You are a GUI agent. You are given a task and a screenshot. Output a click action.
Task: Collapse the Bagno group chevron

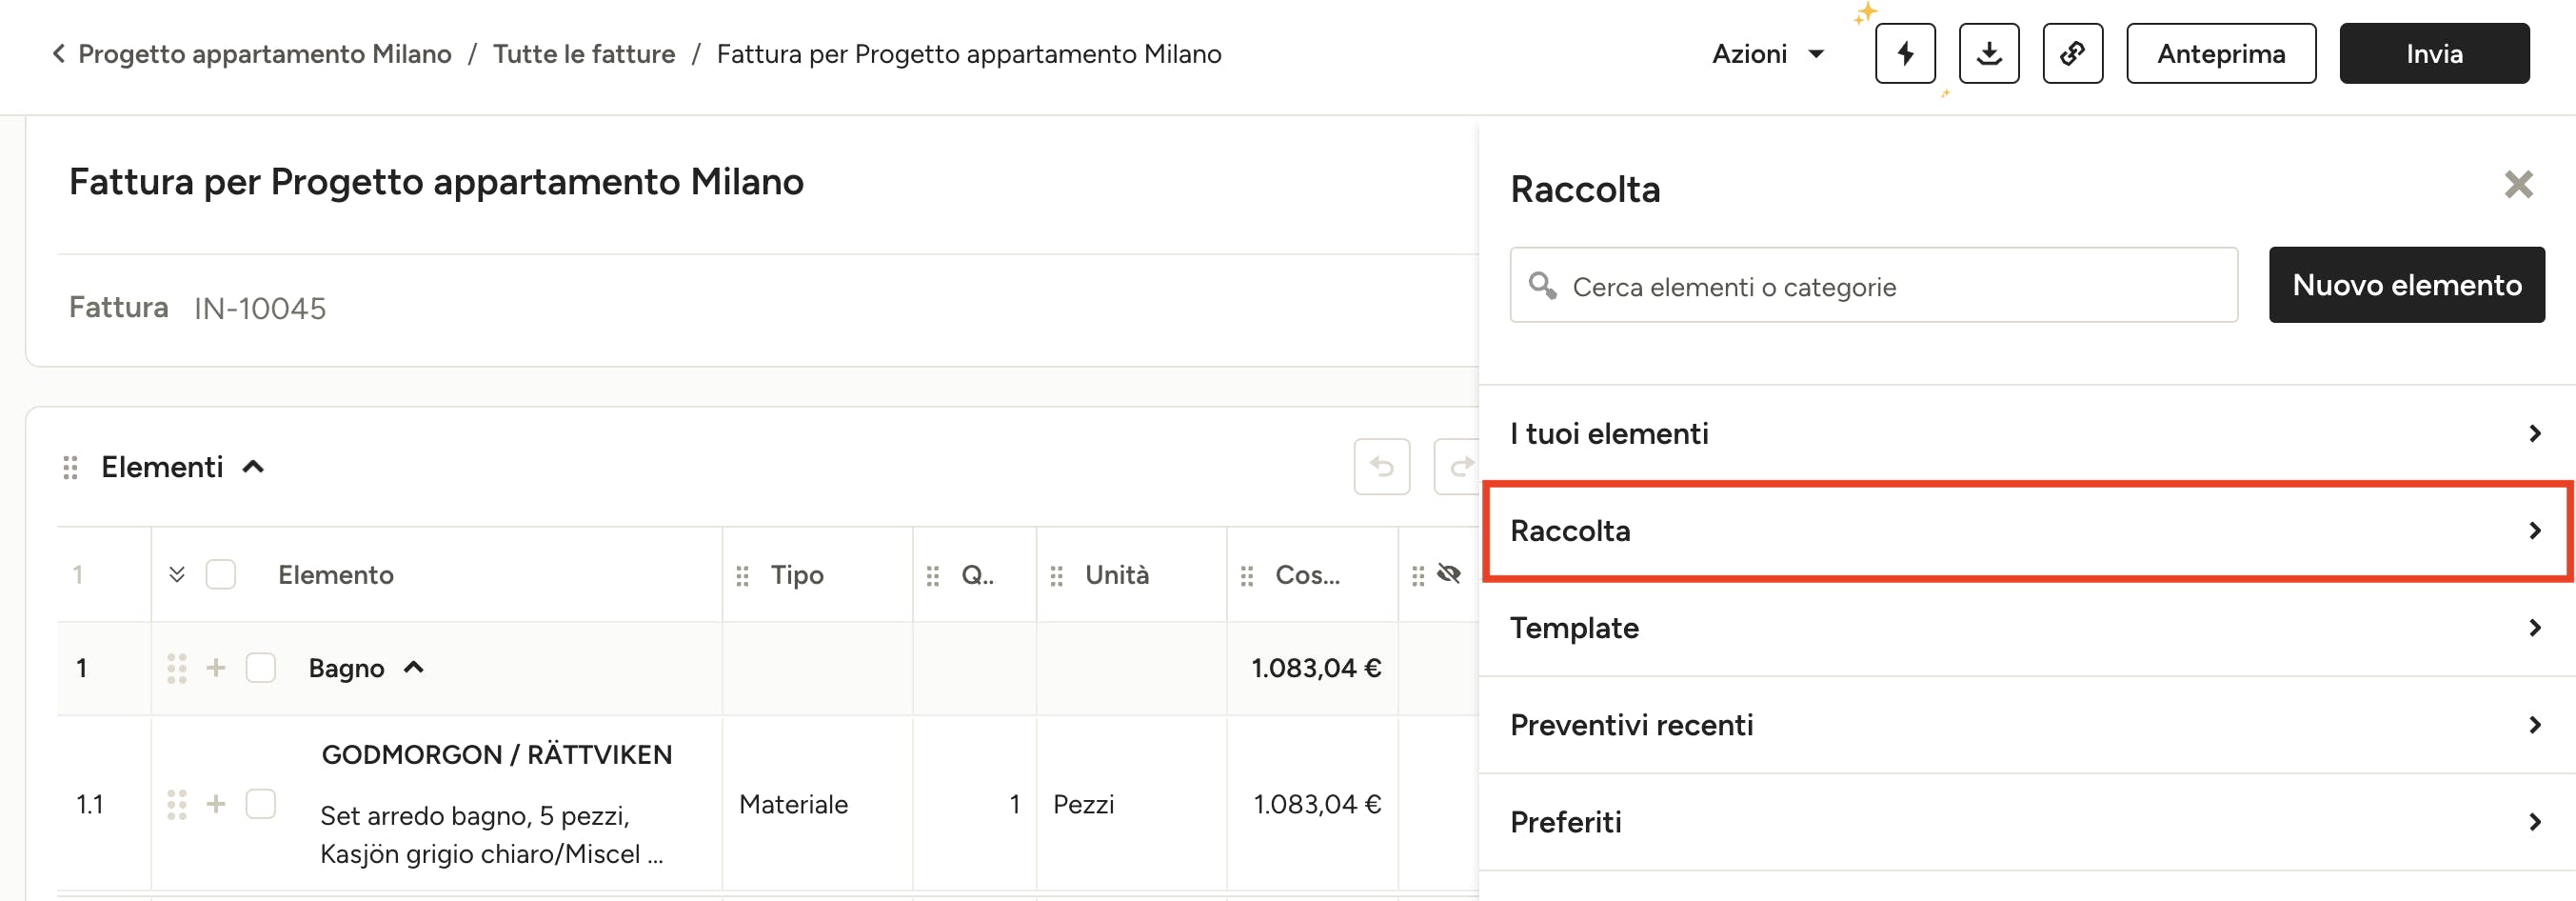414,667
